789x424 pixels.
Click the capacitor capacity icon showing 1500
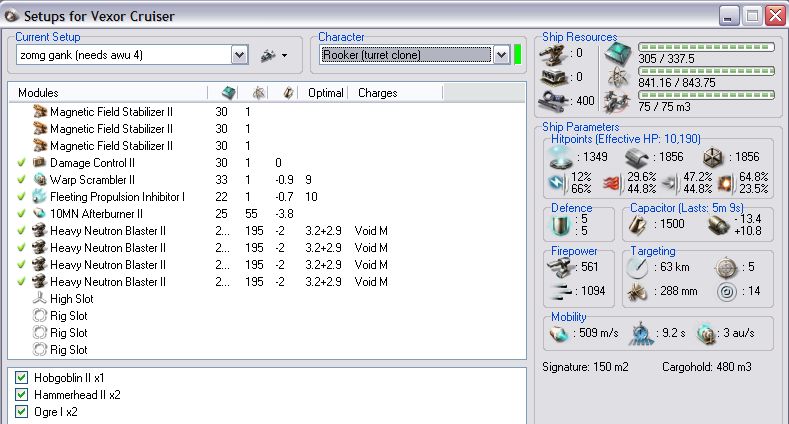coord(638,224)
